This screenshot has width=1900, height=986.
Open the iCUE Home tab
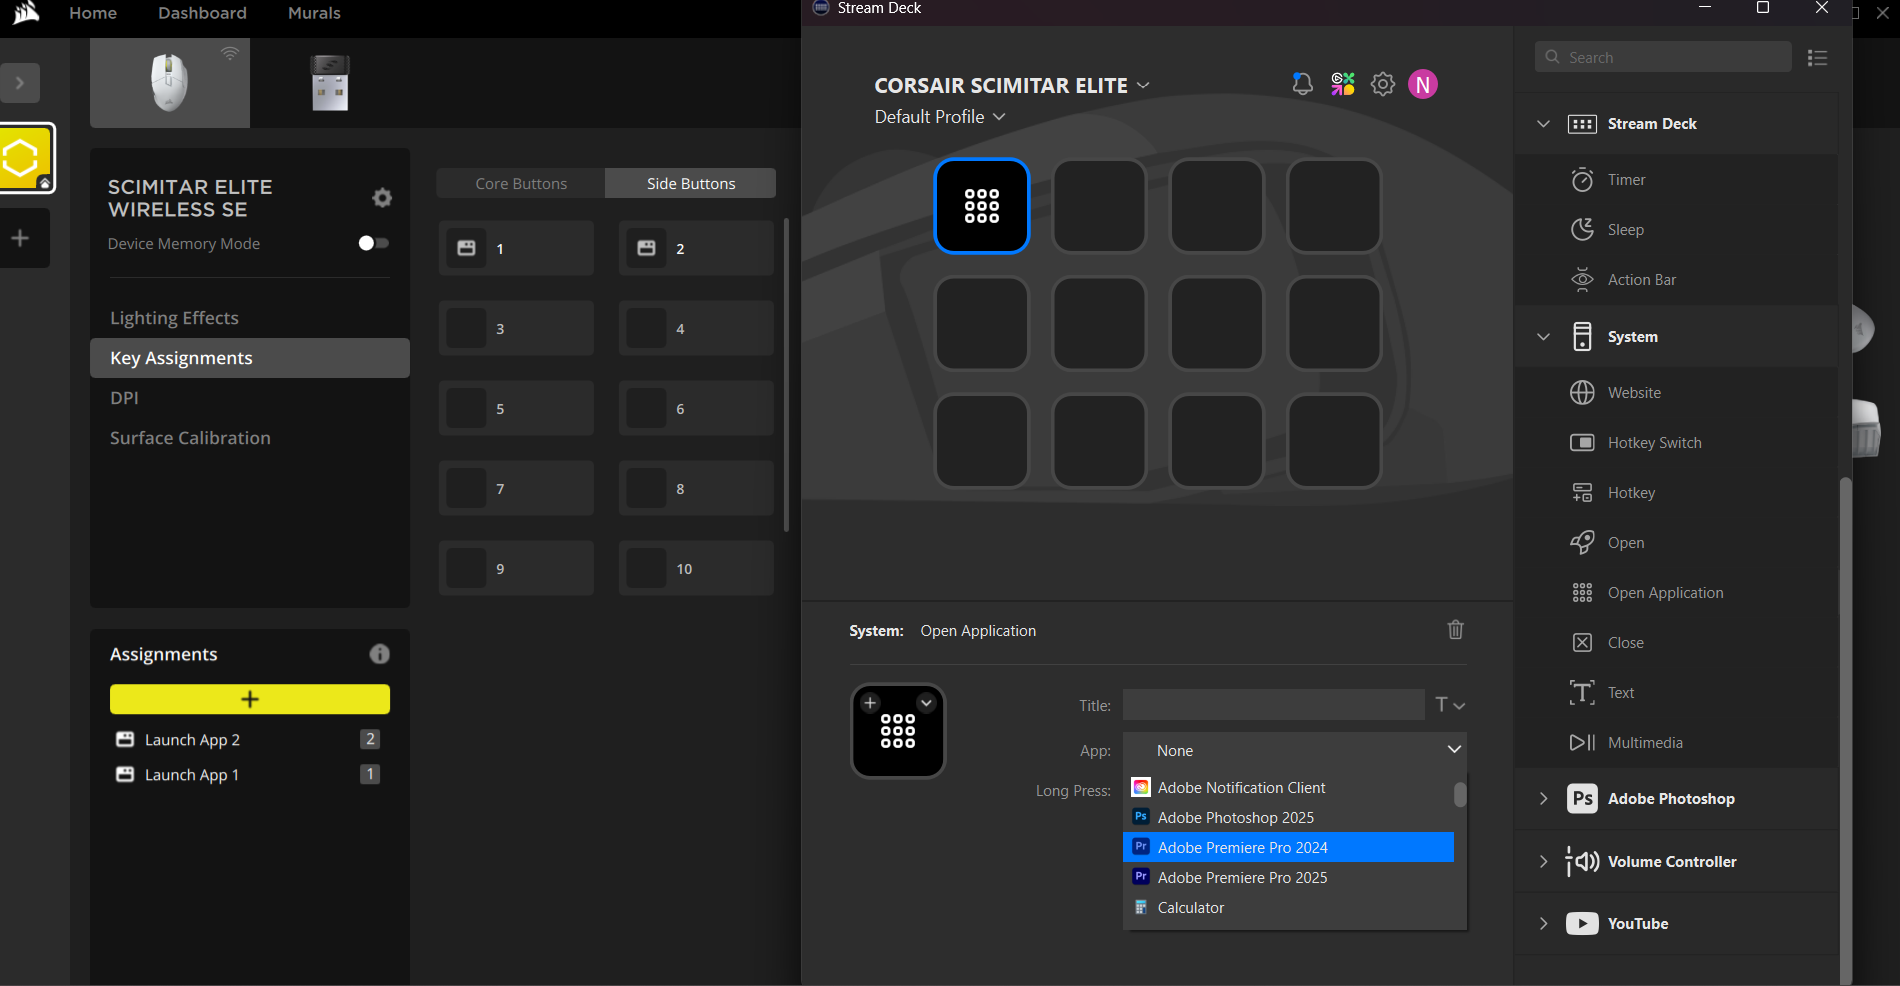coord(93,13)
